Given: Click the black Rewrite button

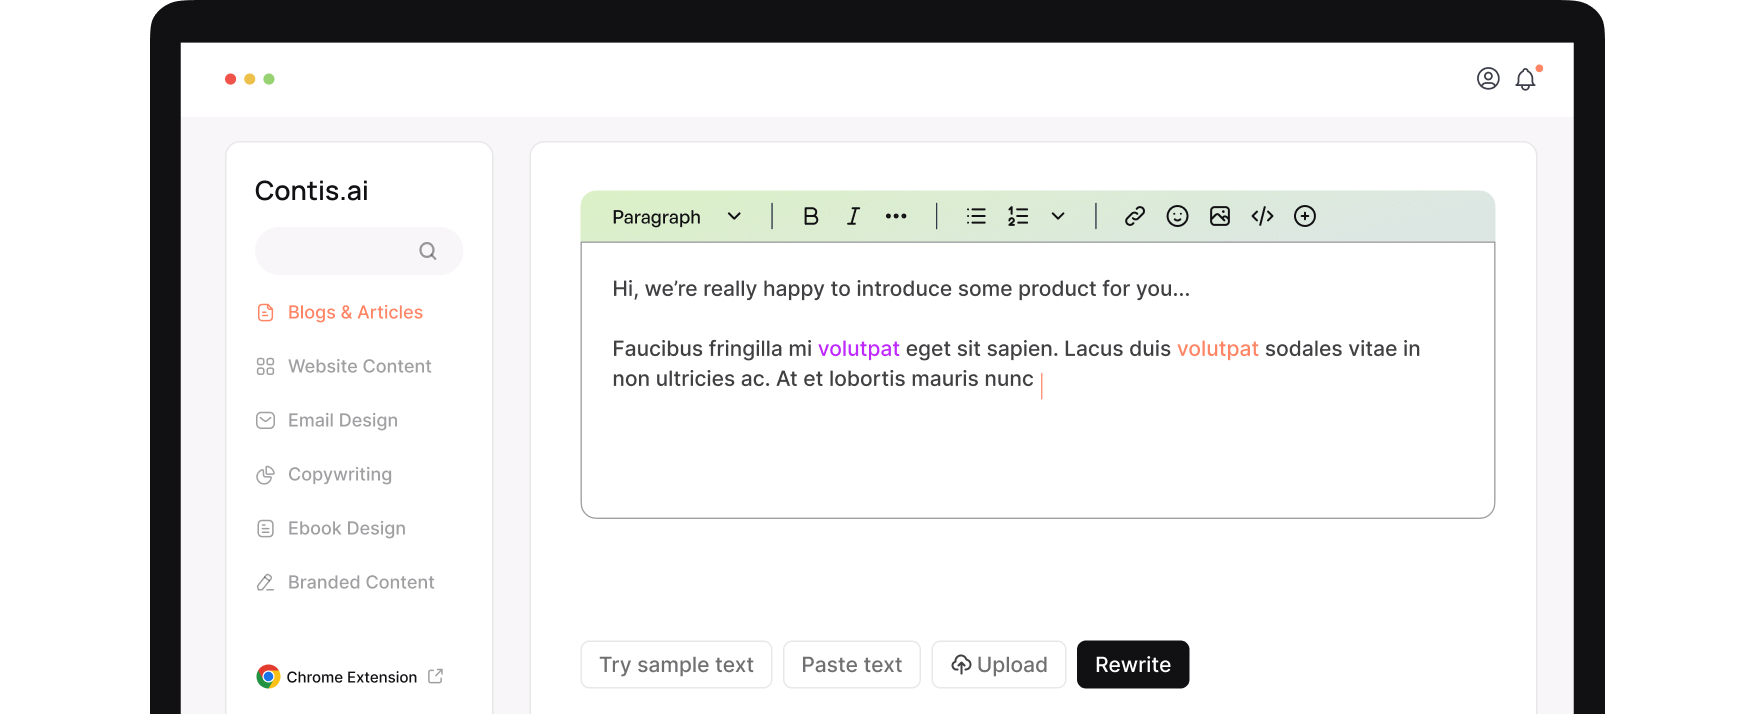Looking at the screenshot, I should 1133,665.
